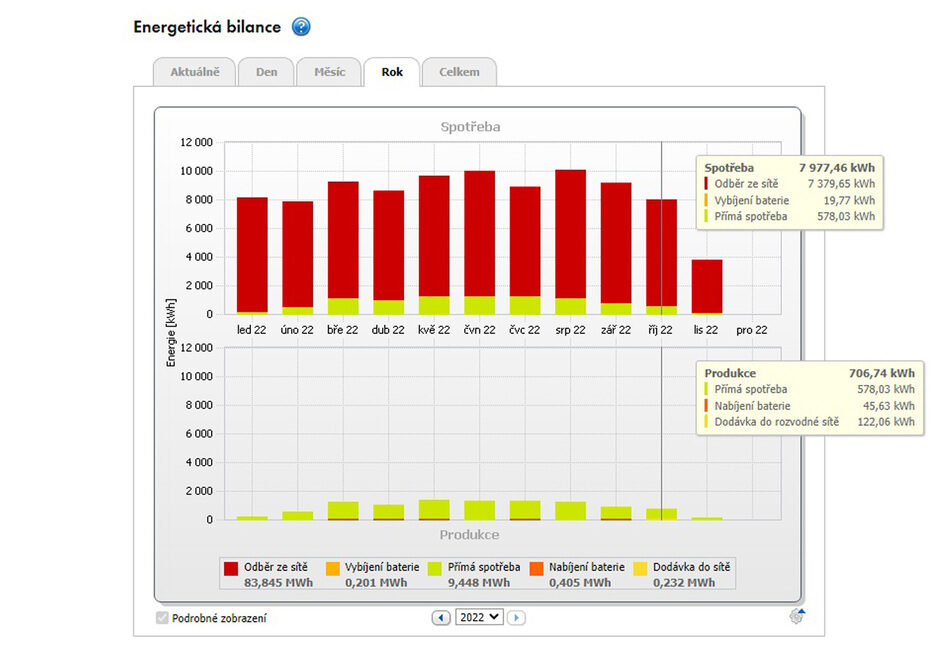Viewport: 950px width, 650px height.
Task: Open the 2022 year dropdown
Action: [x=478, y=618]
